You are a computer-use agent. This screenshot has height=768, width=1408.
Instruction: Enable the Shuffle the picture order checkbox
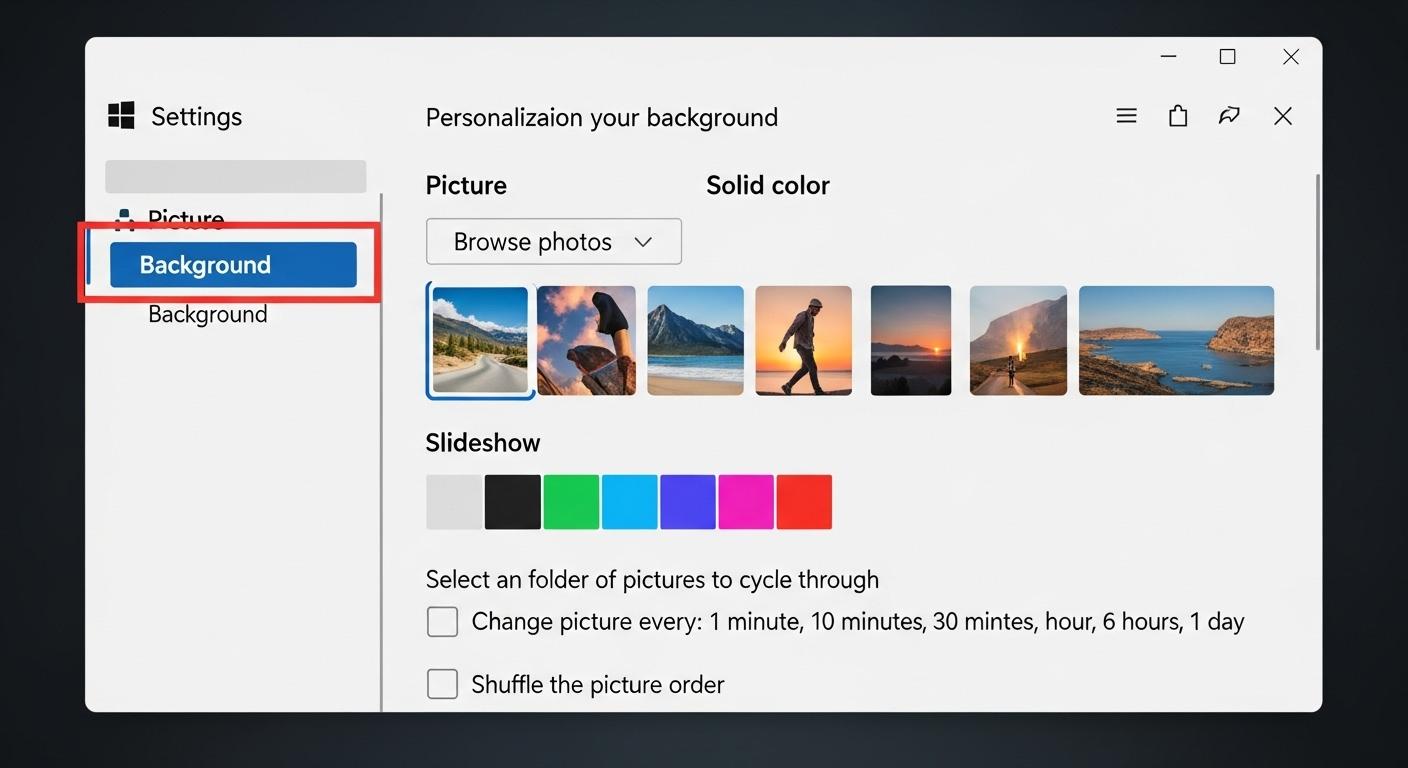442,684
